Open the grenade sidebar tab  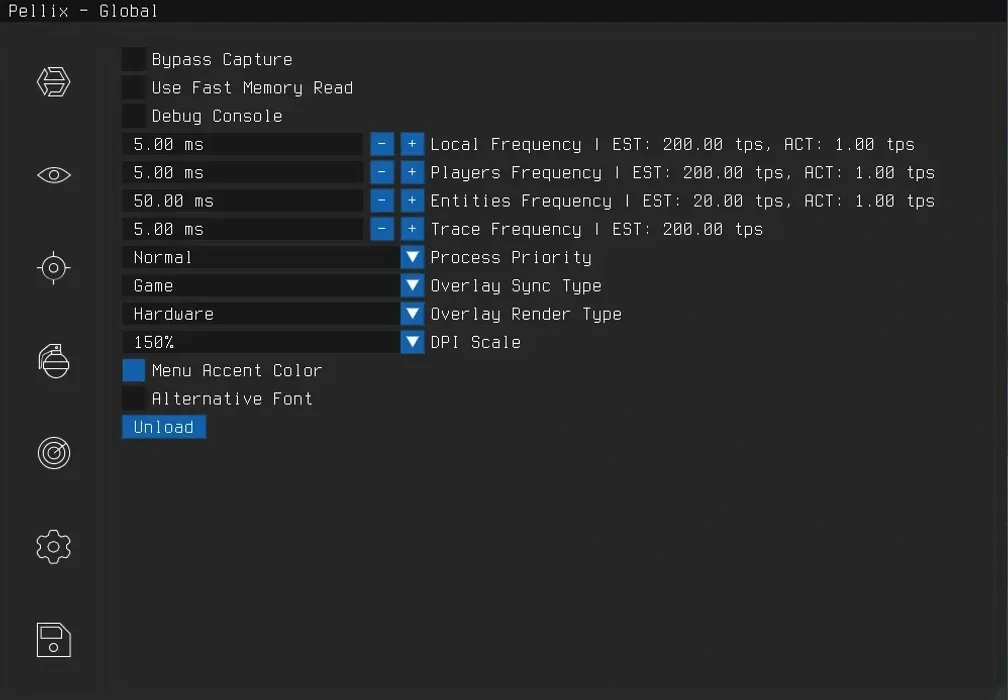(53, 361)
